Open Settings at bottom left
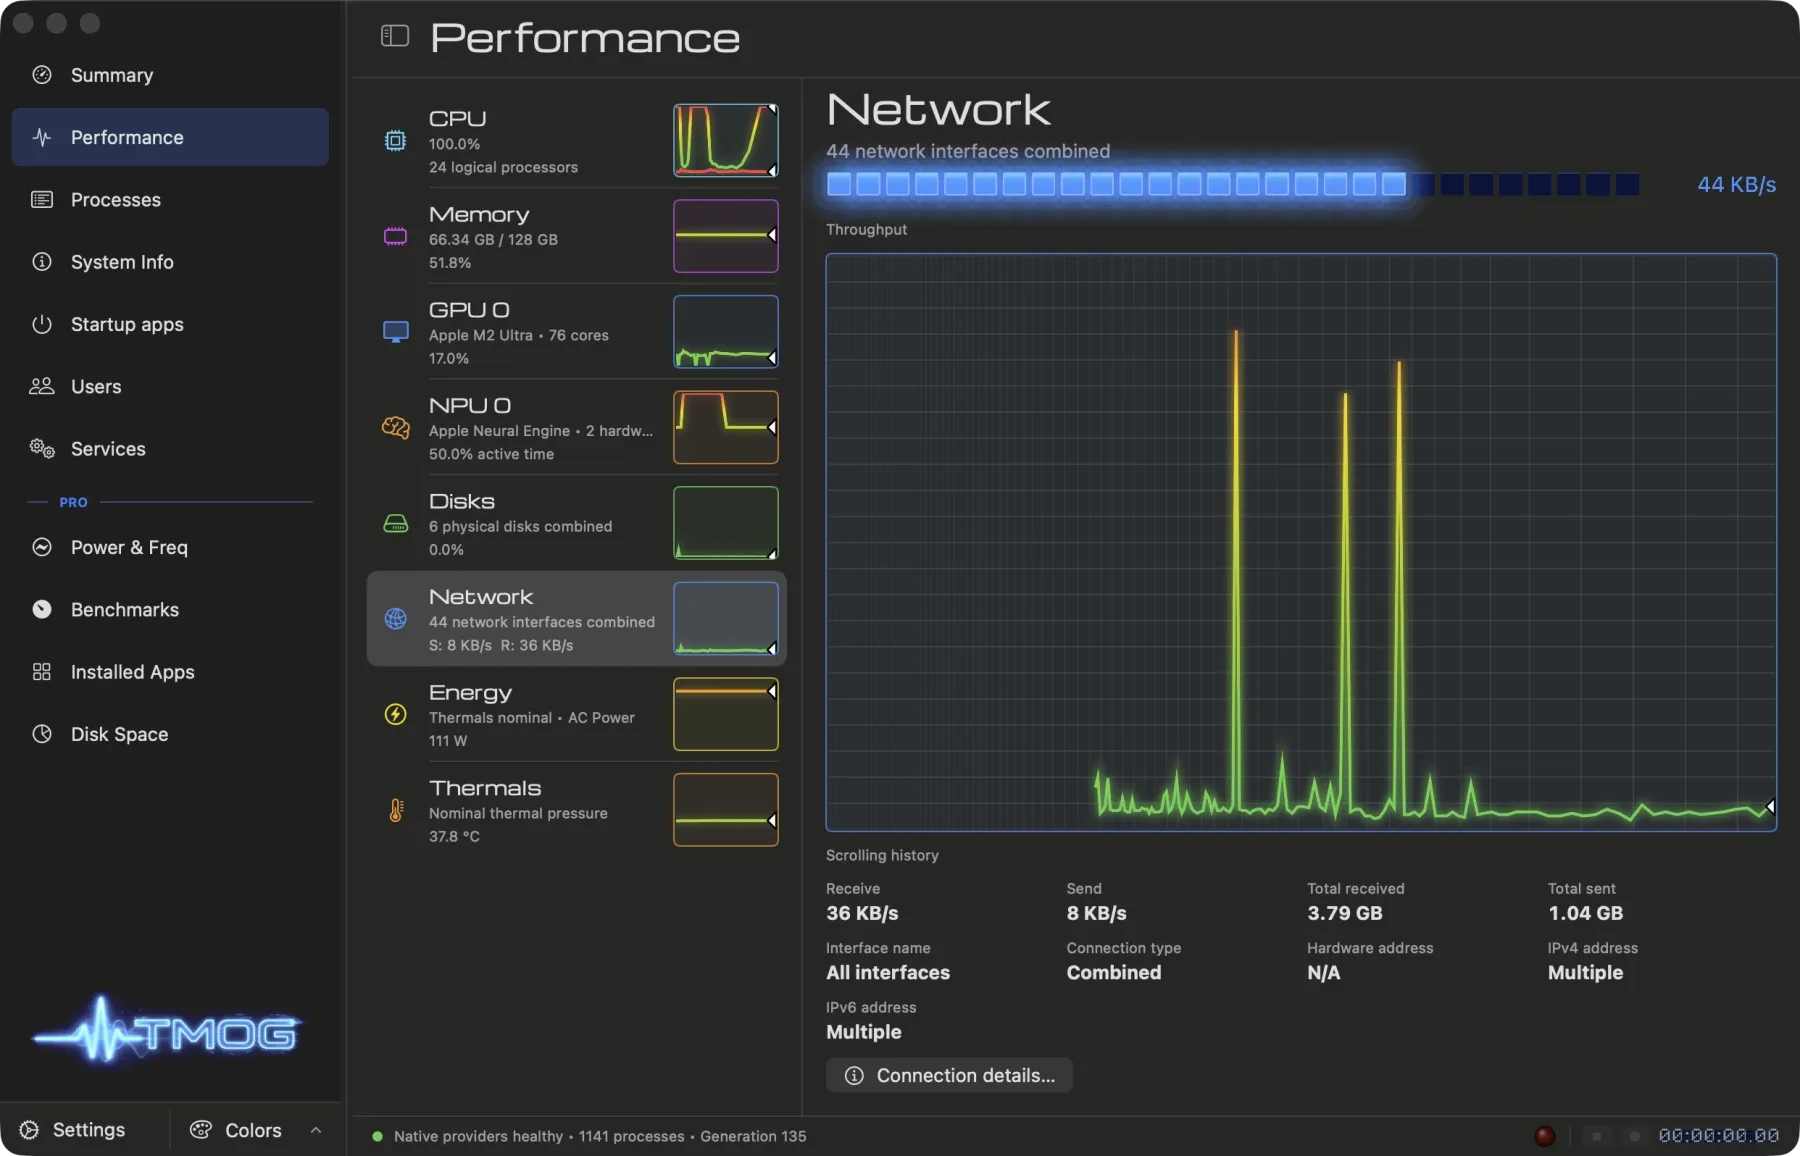The width and height of the screenshot is (1800, 1156). (x=73, y=1130)
